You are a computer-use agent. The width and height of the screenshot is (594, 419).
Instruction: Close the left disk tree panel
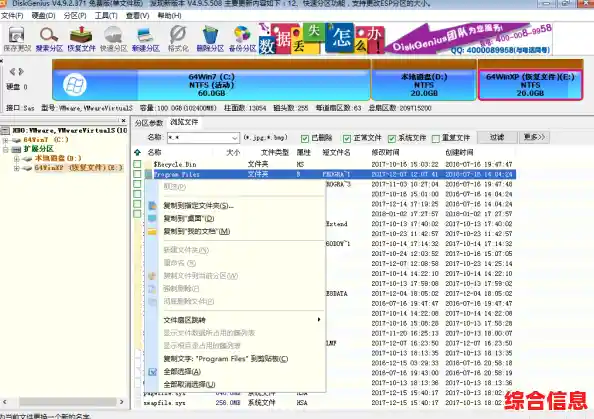(x=123, y=120)
